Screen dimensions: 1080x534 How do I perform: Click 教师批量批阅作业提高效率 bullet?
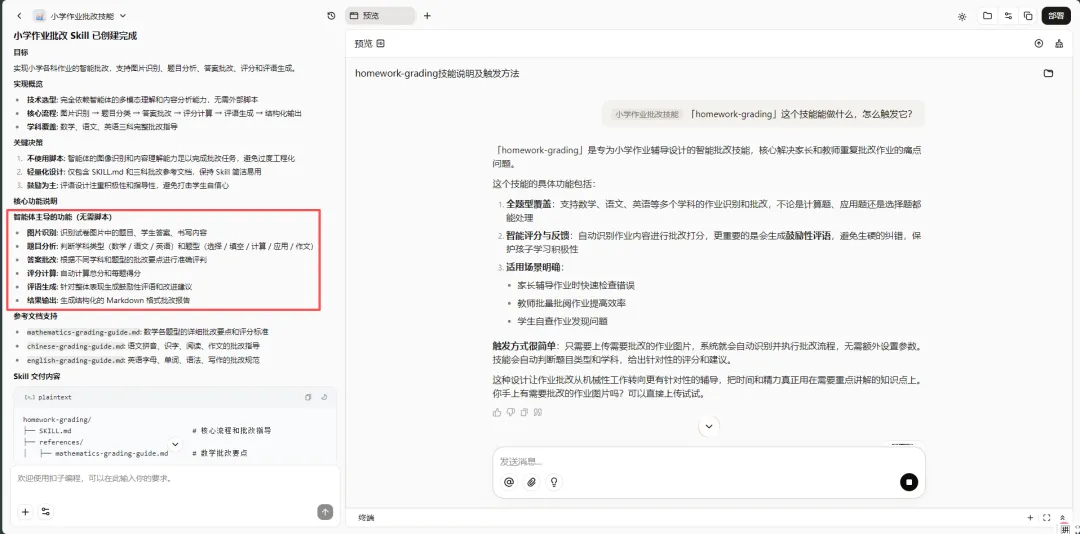[x=572, y=303]
